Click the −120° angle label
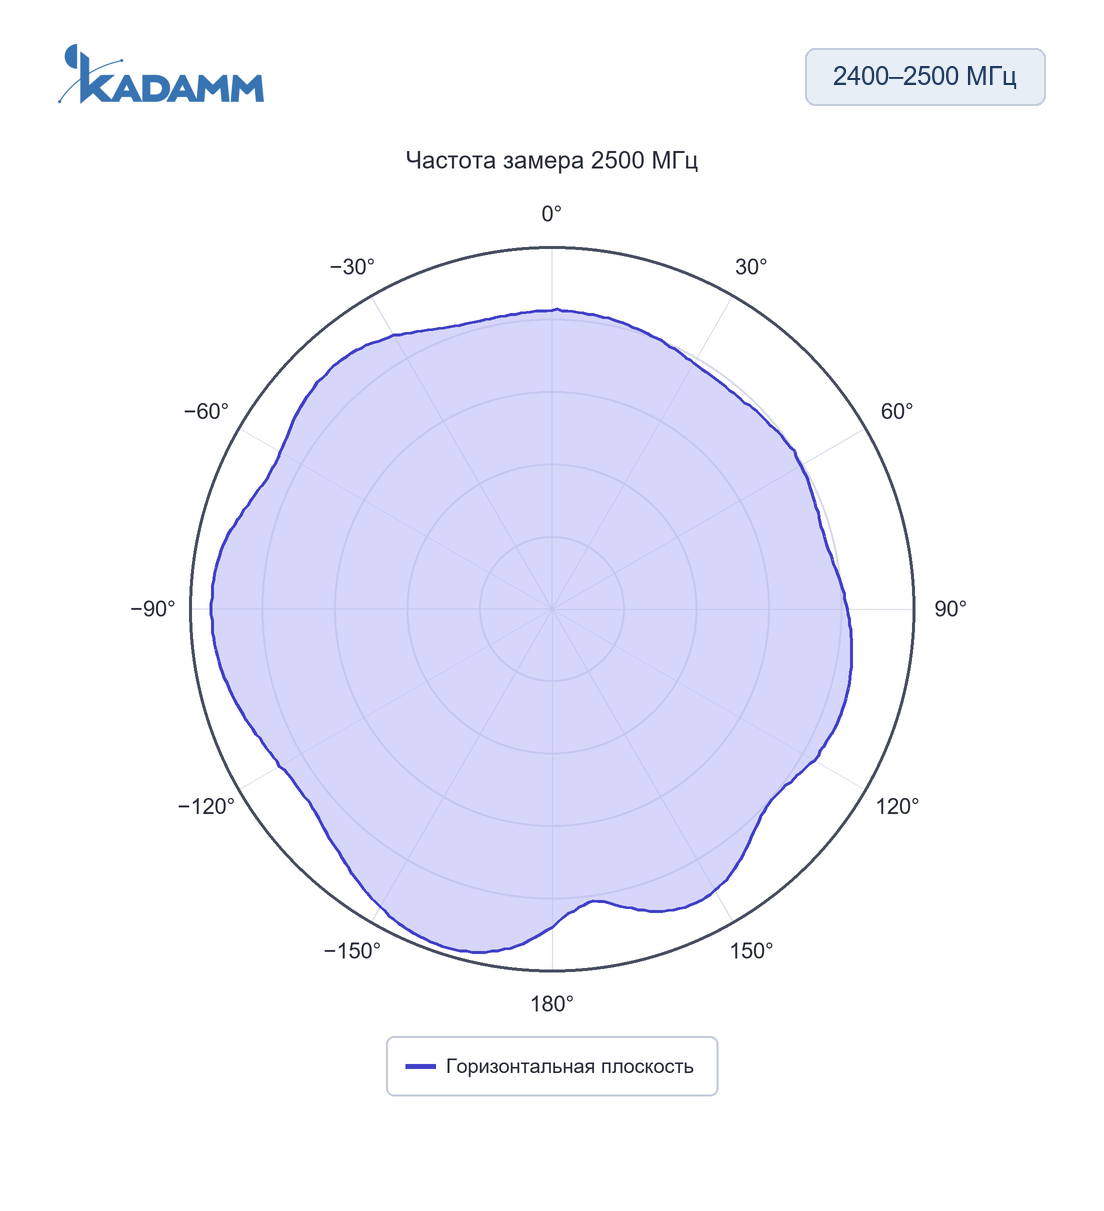The height and width of the screenshot is (1211, 1104). [206, 807]
